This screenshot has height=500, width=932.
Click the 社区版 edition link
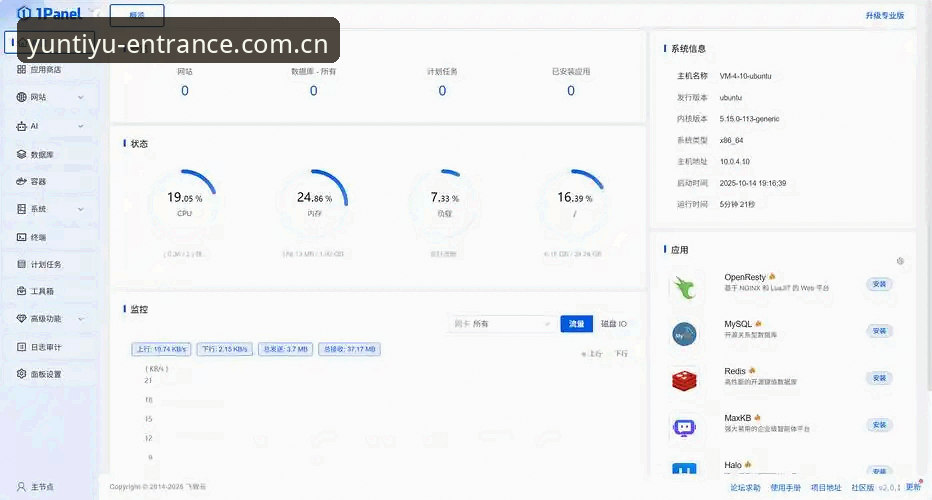pos(862,488)
